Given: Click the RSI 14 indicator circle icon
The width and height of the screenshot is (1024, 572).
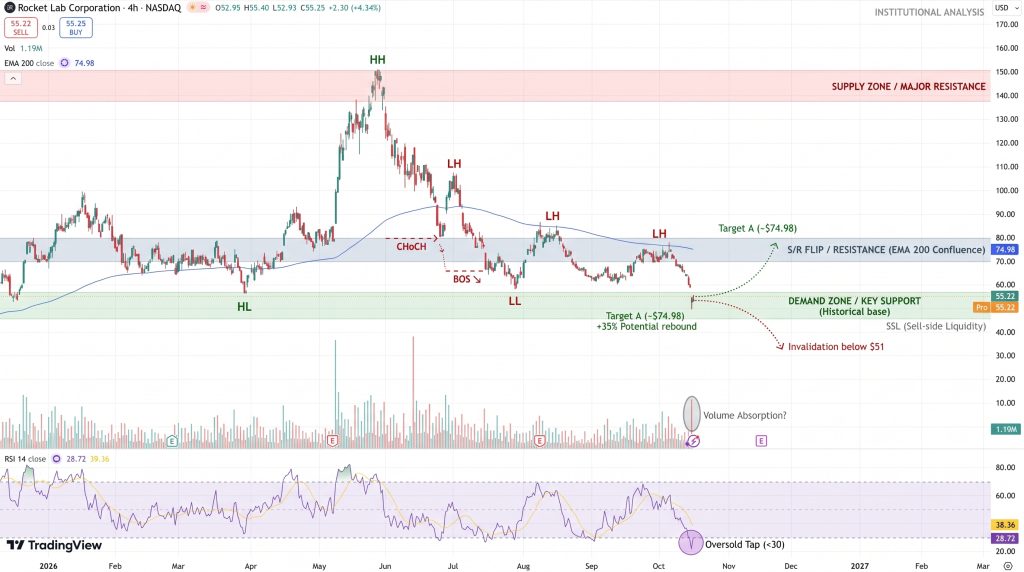Looking at the screenshot, I should (57, 459).
